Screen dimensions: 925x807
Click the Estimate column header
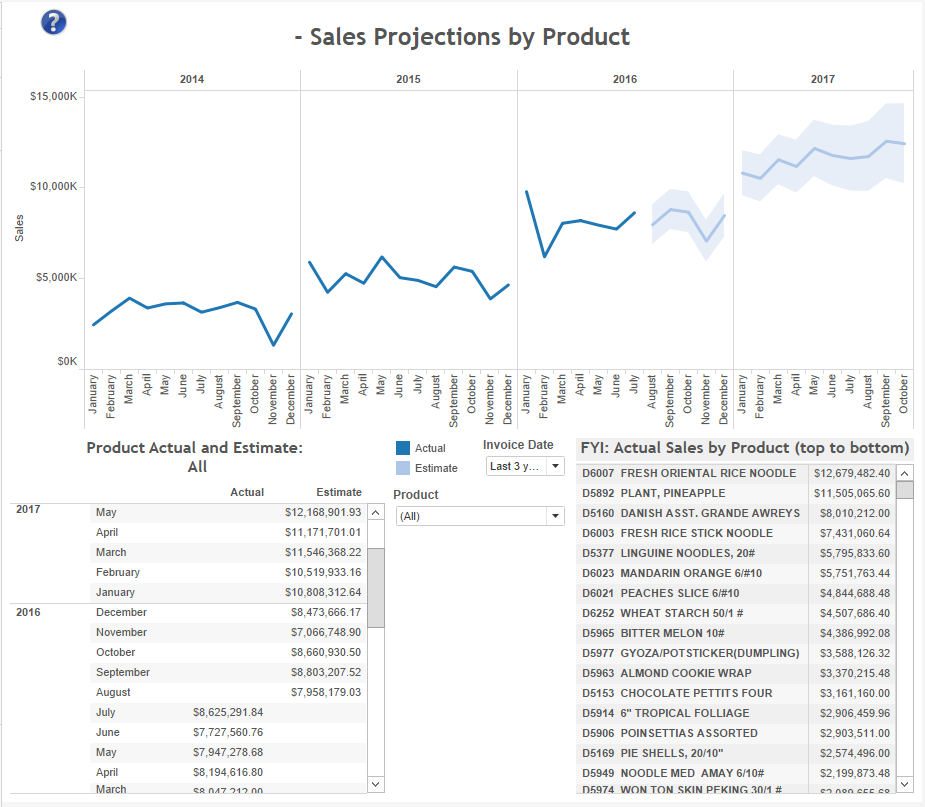click(x=339, y=492)
